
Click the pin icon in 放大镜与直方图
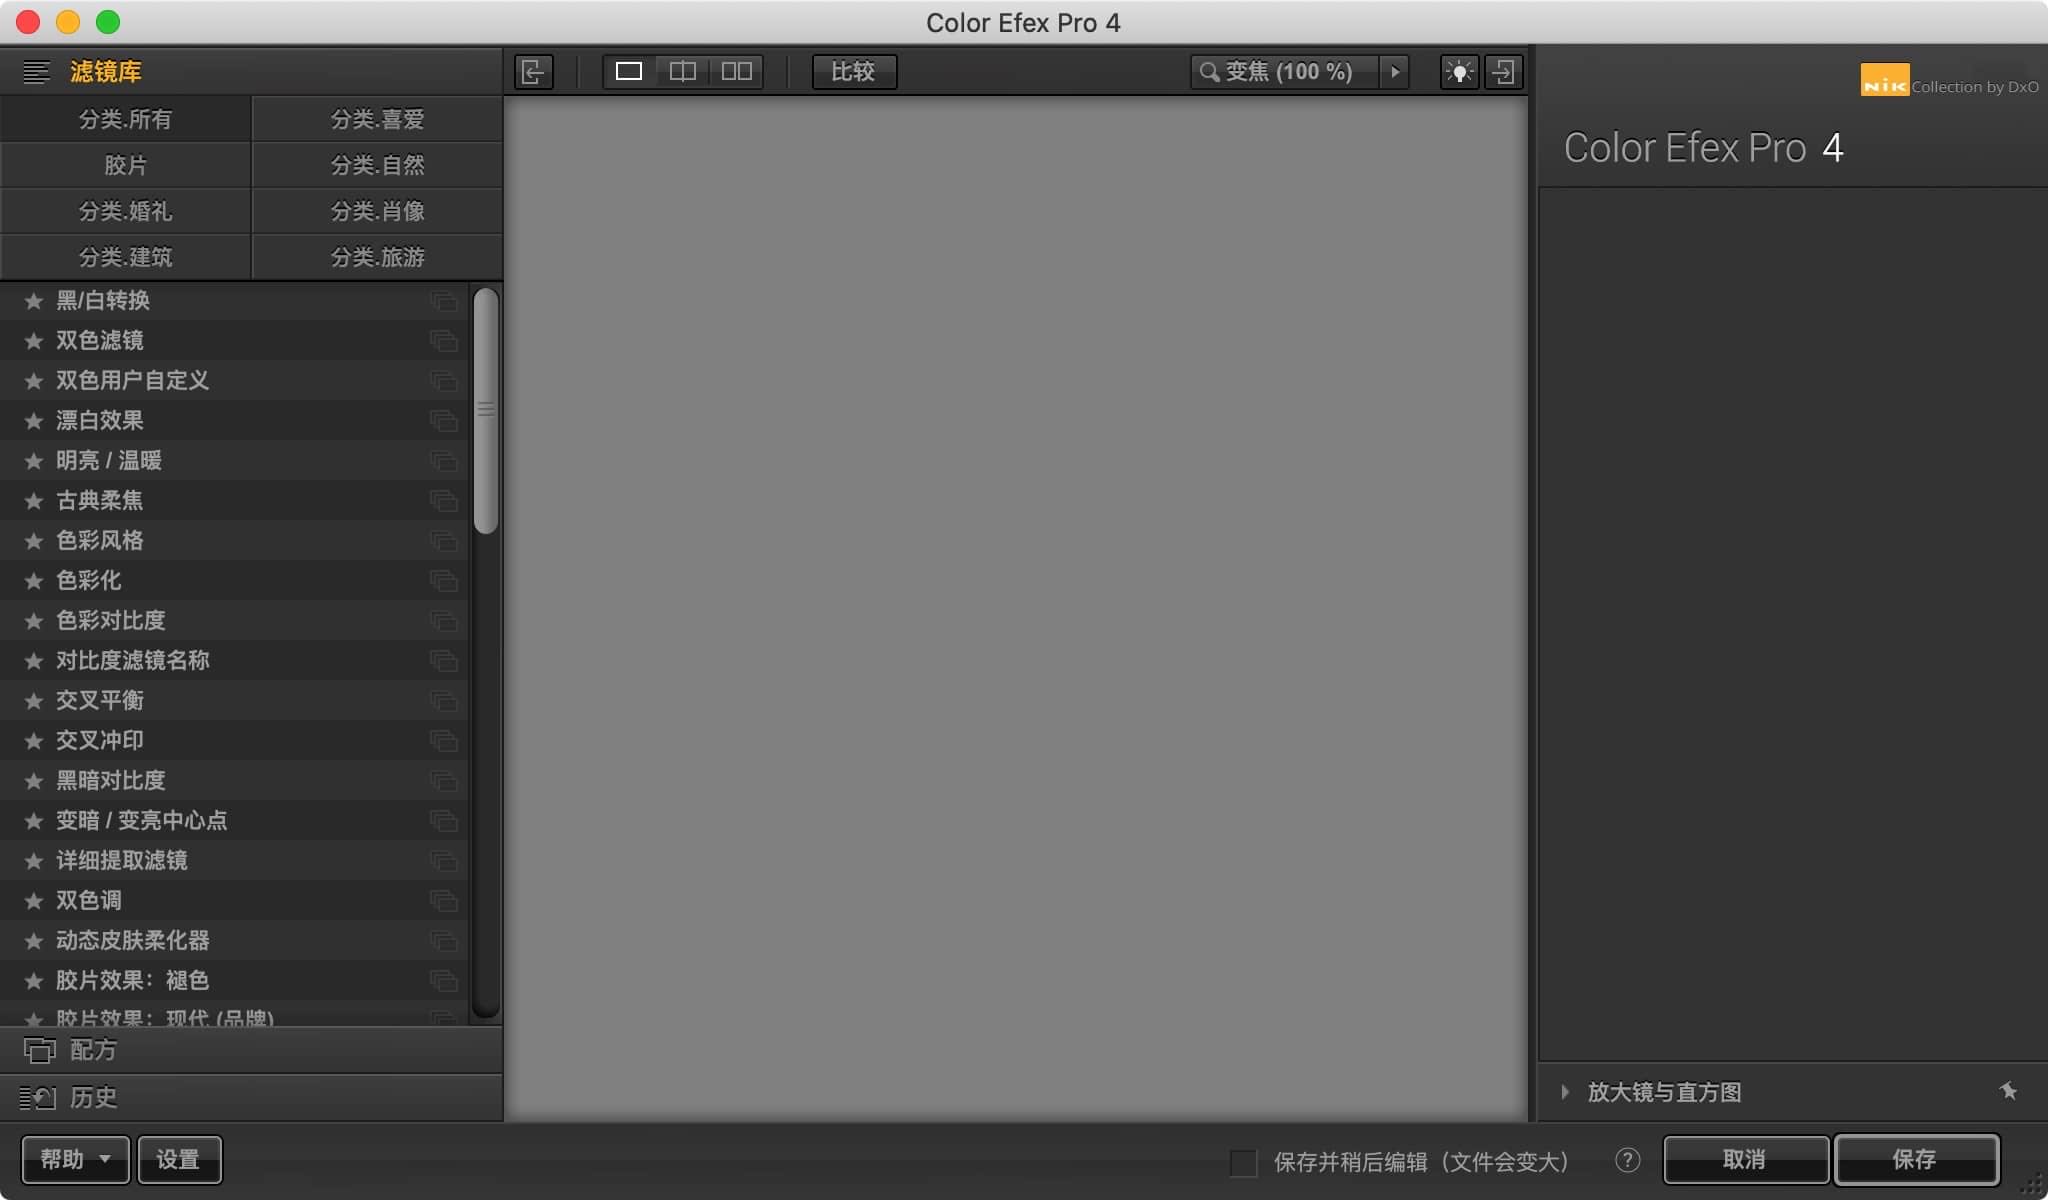point(2008,1091)
